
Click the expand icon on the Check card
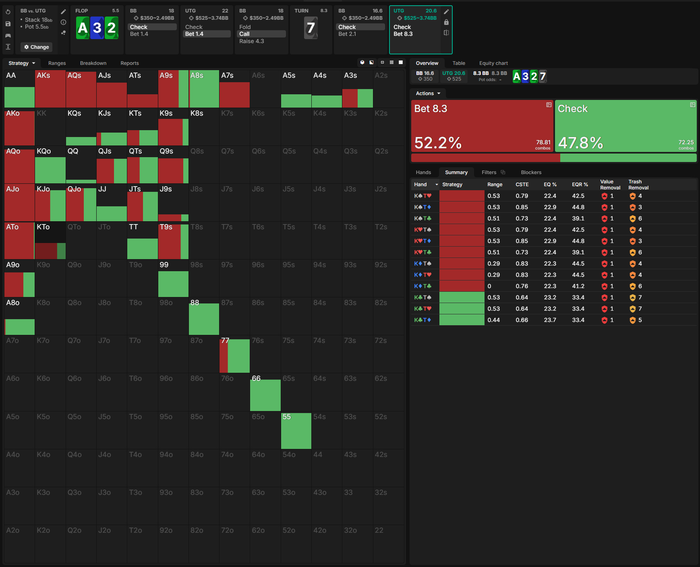point(692,105)
